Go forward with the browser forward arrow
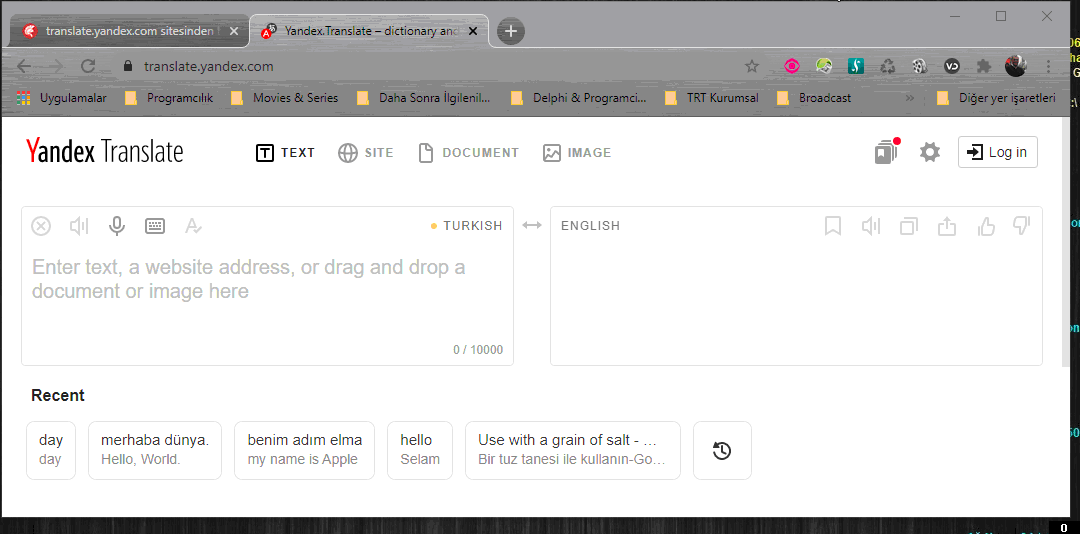 (x=56, y=66)
